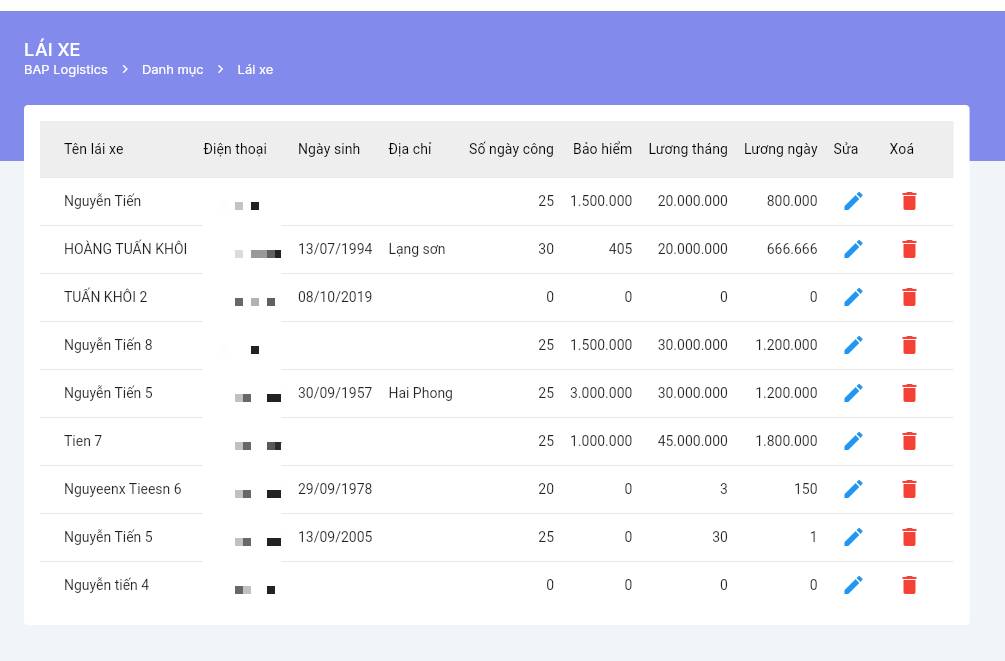Open the Danh mục breadcrumb link
Image resolution: width=1005 pixels, height=661 pixels.
[172, 70]
